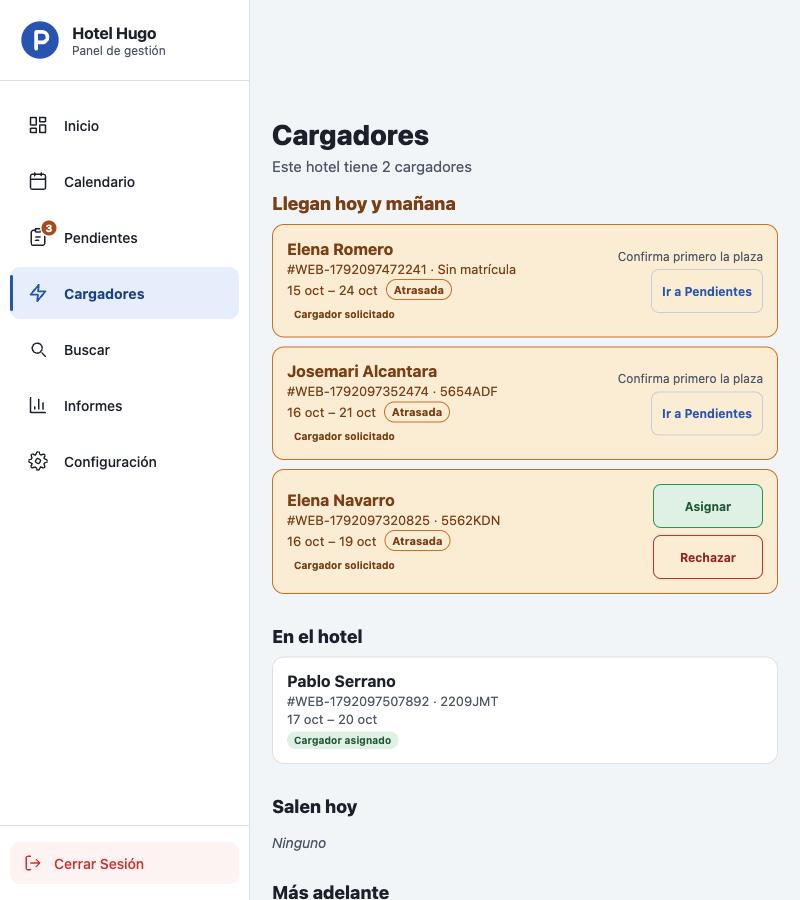The image size is (800, 900).
Task: Open the Inicio menu item
Action: click(125, 126)
